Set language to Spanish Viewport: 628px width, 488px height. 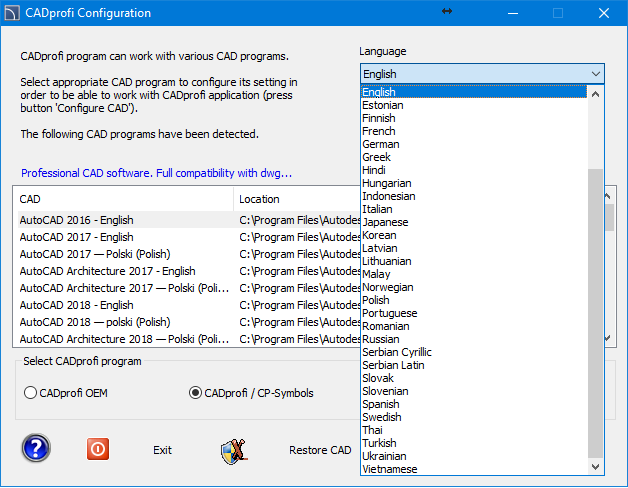tap(474, 404)
